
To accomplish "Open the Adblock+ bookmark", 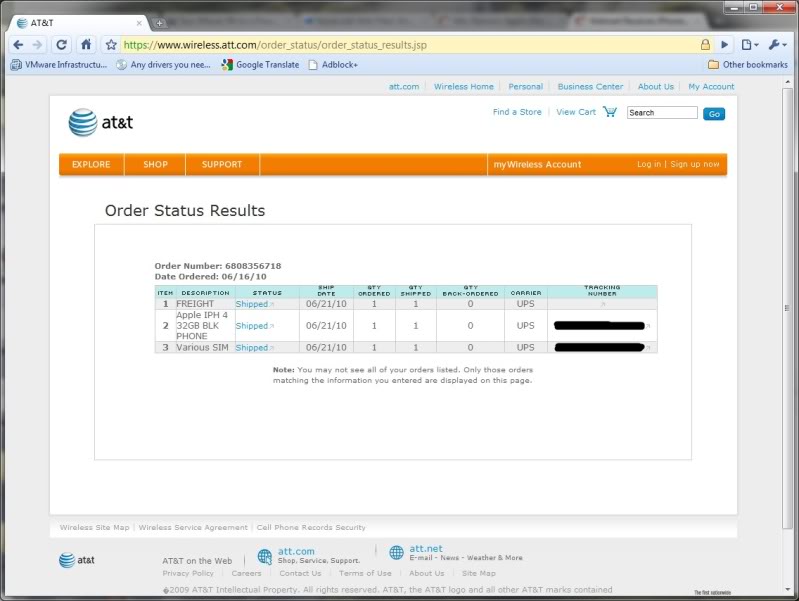I will 333,65.
